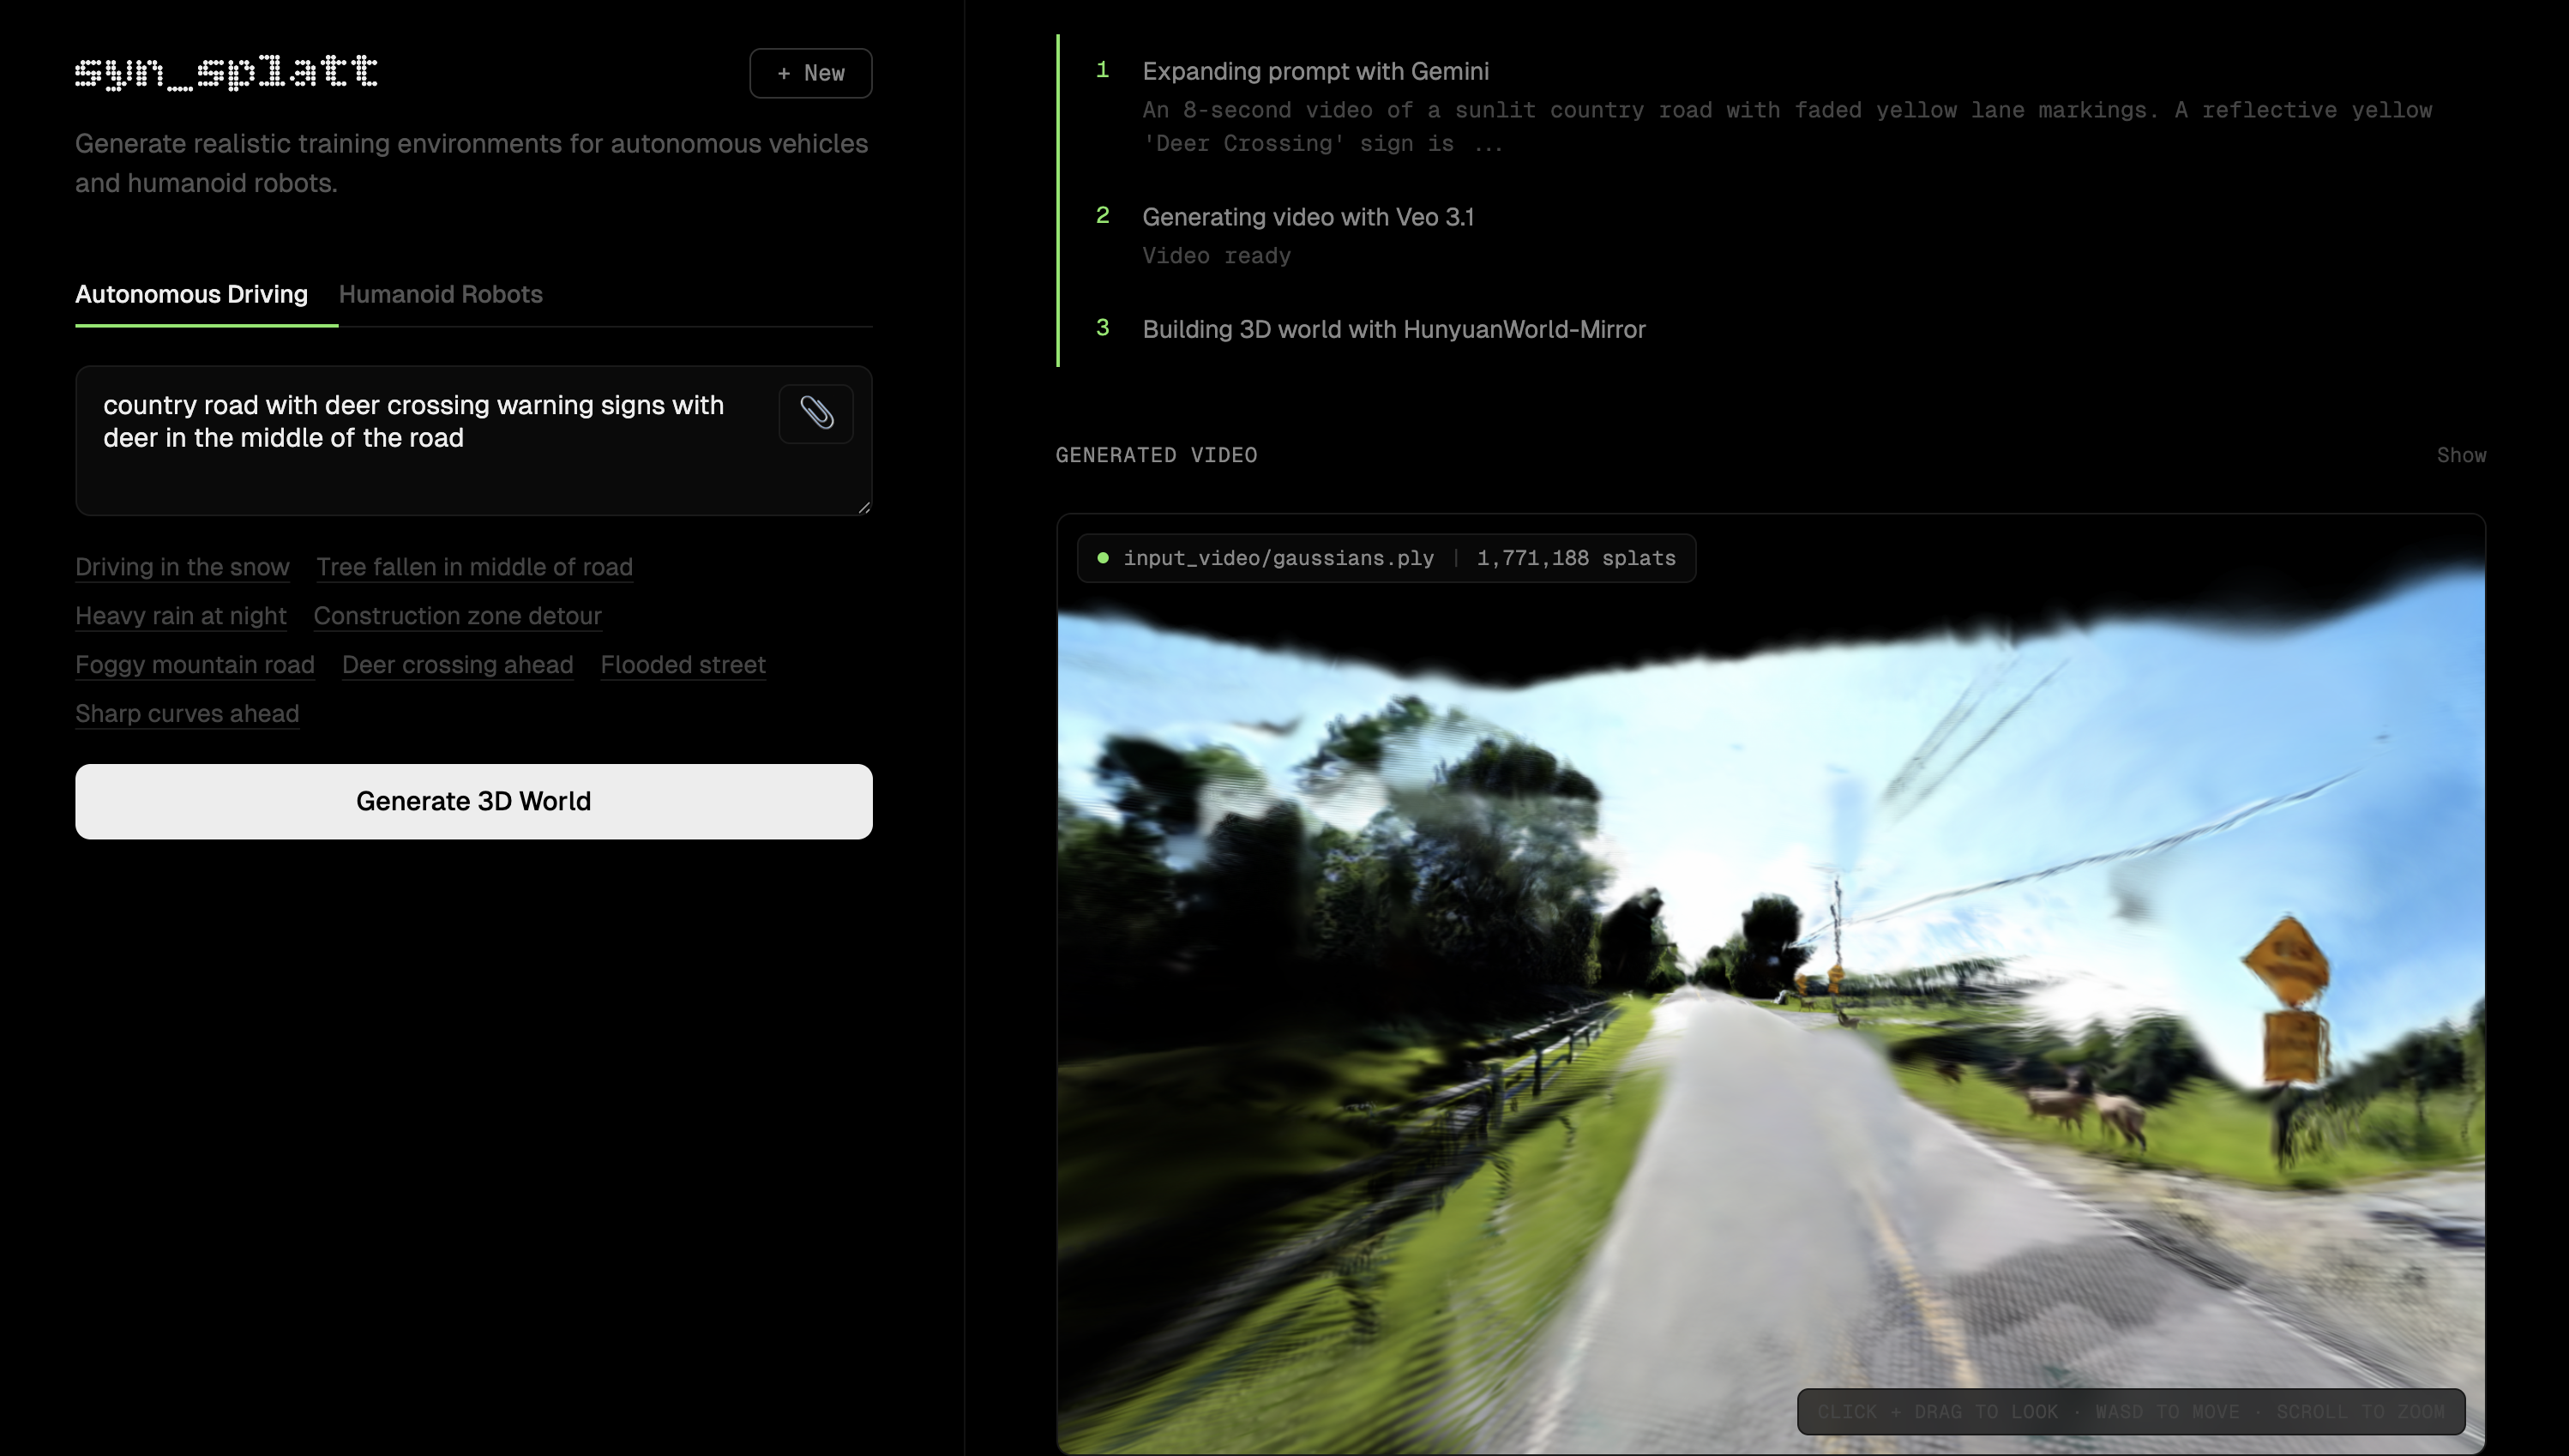The width and height of the screenshot is (2569, 1456).
Task: Select 'Deer crossing ahead' preset
Action: coord(457,665)
